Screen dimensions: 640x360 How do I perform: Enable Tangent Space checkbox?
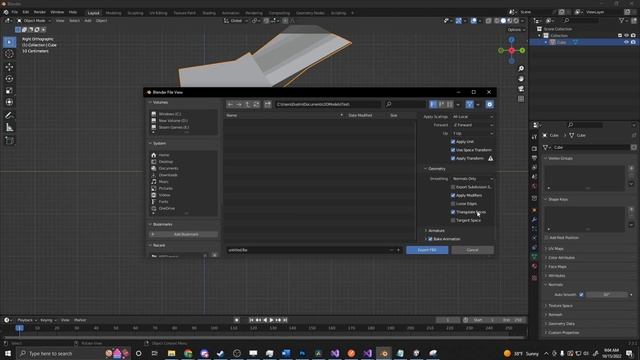[x=453, y=220]
